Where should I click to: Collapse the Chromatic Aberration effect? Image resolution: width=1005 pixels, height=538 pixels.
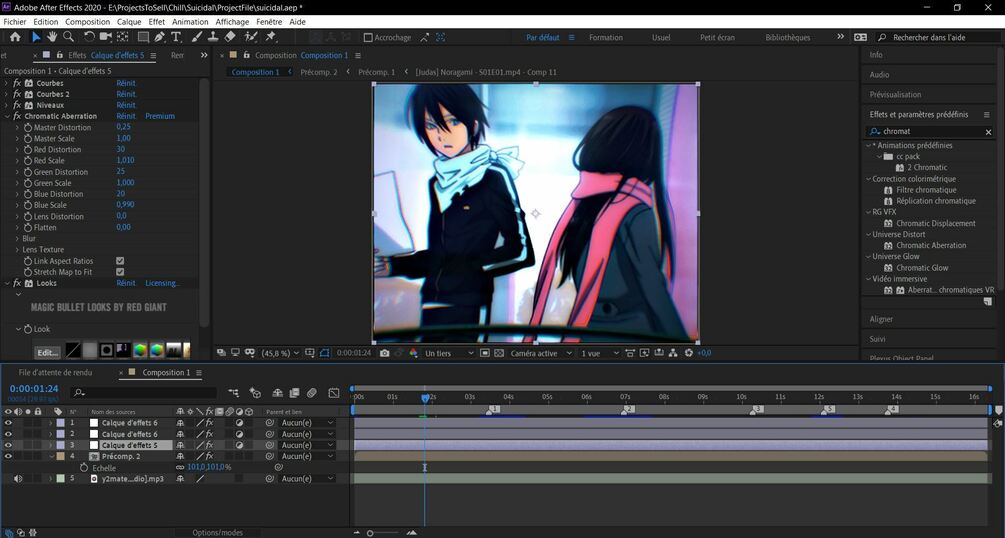tap(6, 116)
